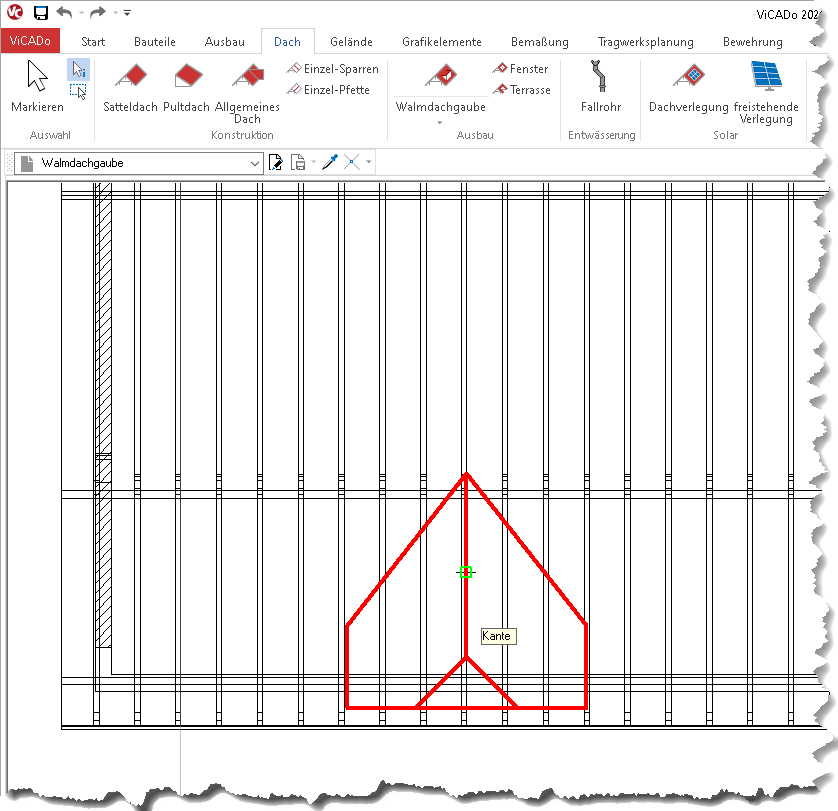
Task: Open the Tragwerksplanung ribbon tab
Action: [646, 42]
